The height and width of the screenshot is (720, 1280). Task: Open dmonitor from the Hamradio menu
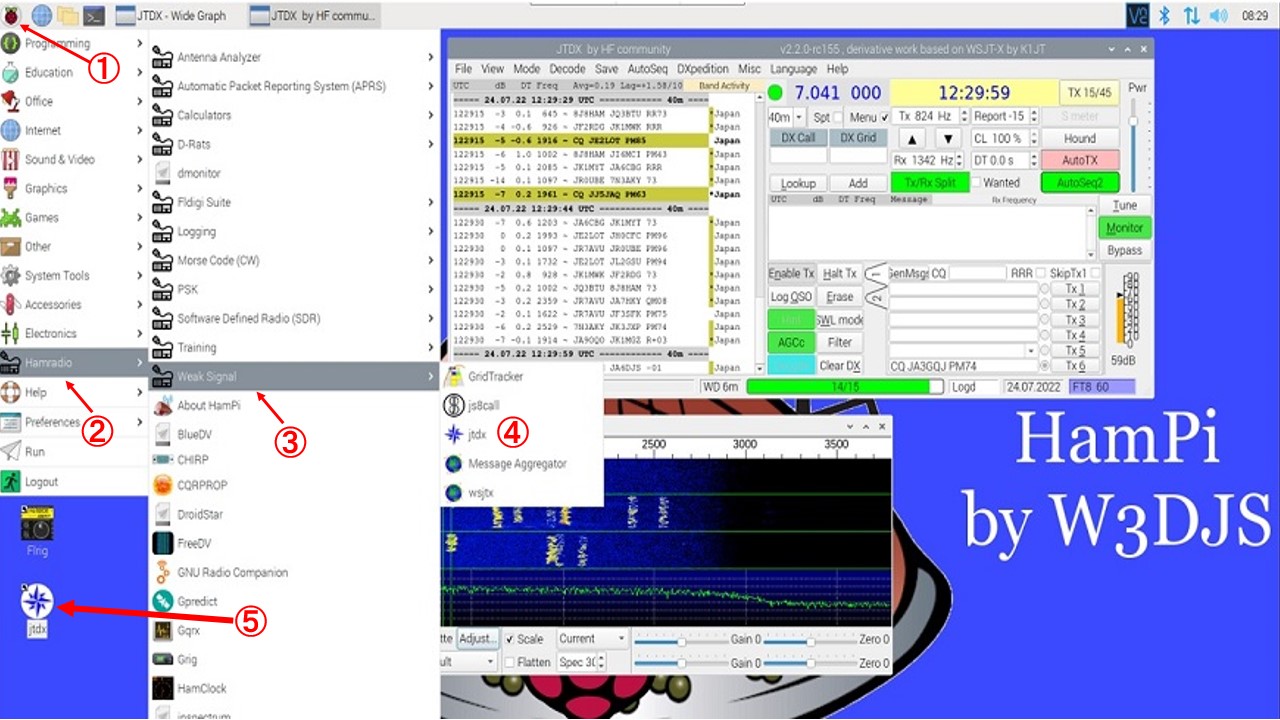pos(294,173)
